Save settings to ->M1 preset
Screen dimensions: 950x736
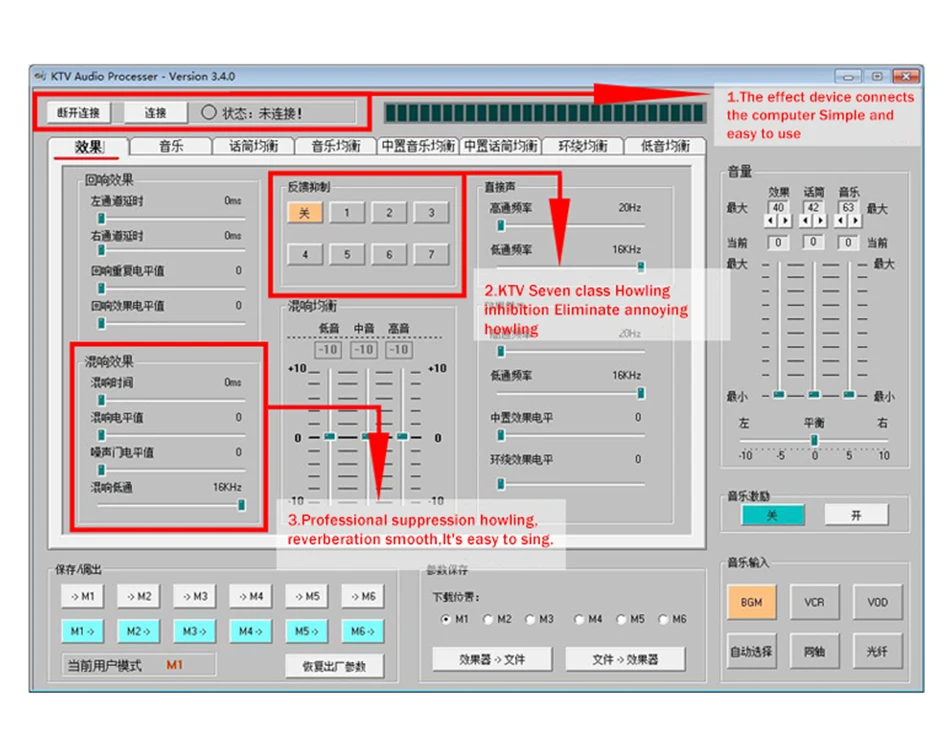click(82, 596)
